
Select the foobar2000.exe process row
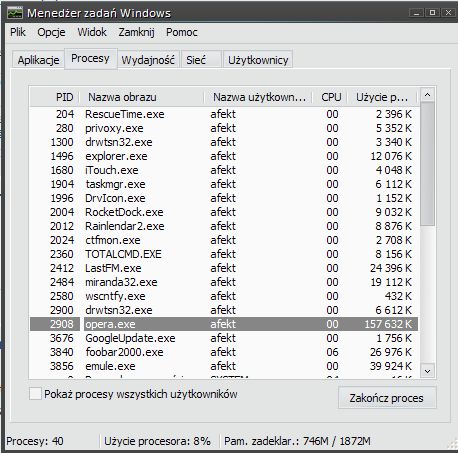(224, 352)
